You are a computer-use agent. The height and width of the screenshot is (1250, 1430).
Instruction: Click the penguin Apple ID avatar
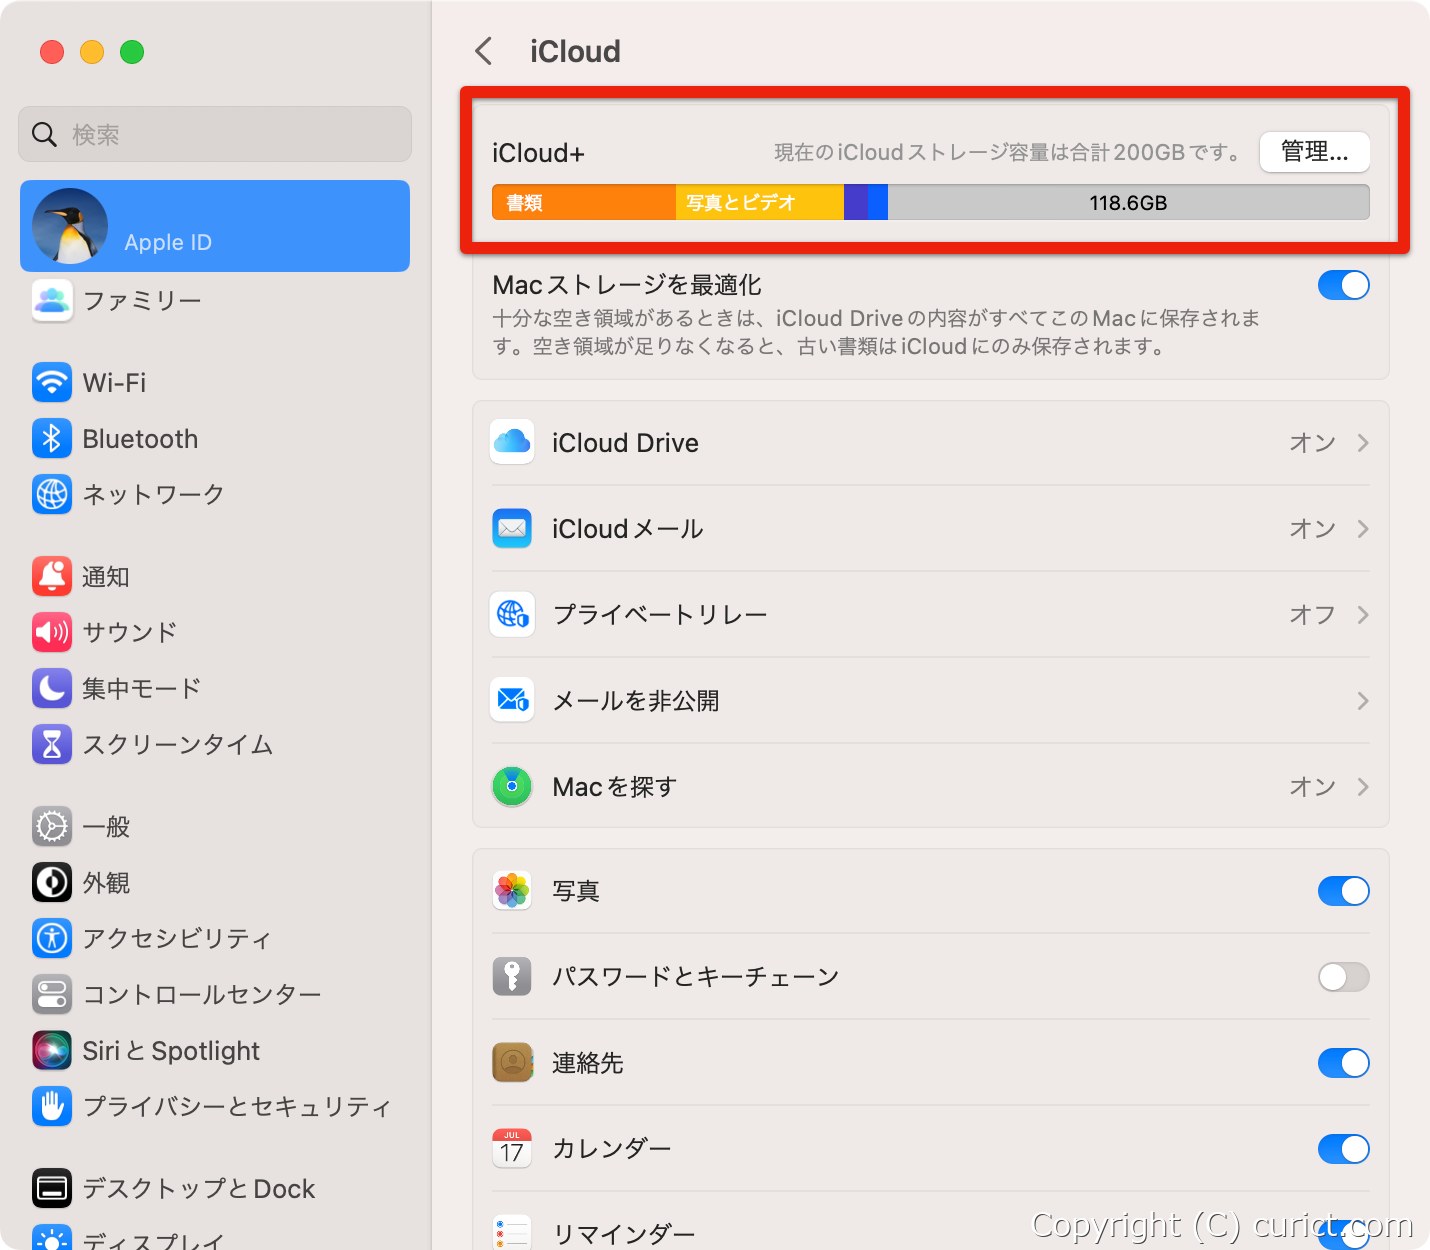[x=70, y=226]
